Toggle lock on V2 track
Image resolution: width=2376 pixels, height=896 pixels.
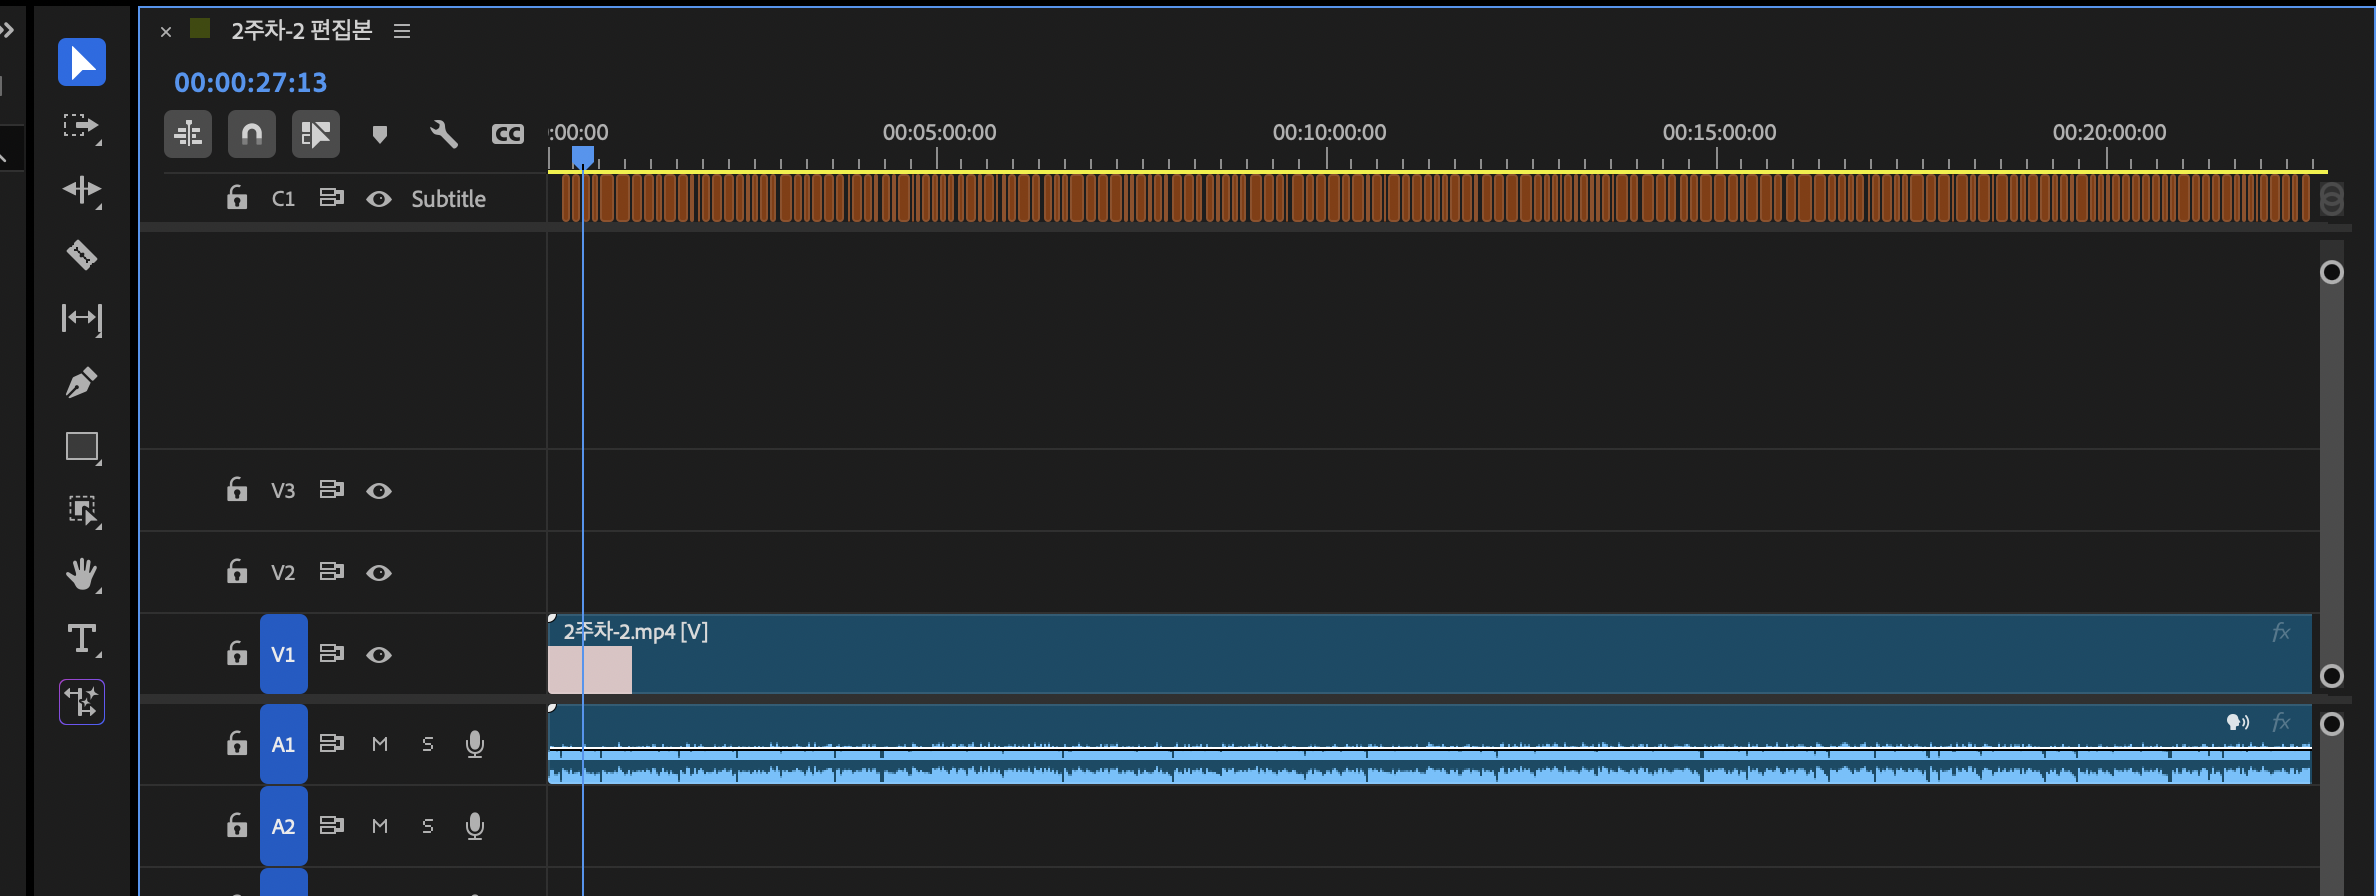point(237,572)
